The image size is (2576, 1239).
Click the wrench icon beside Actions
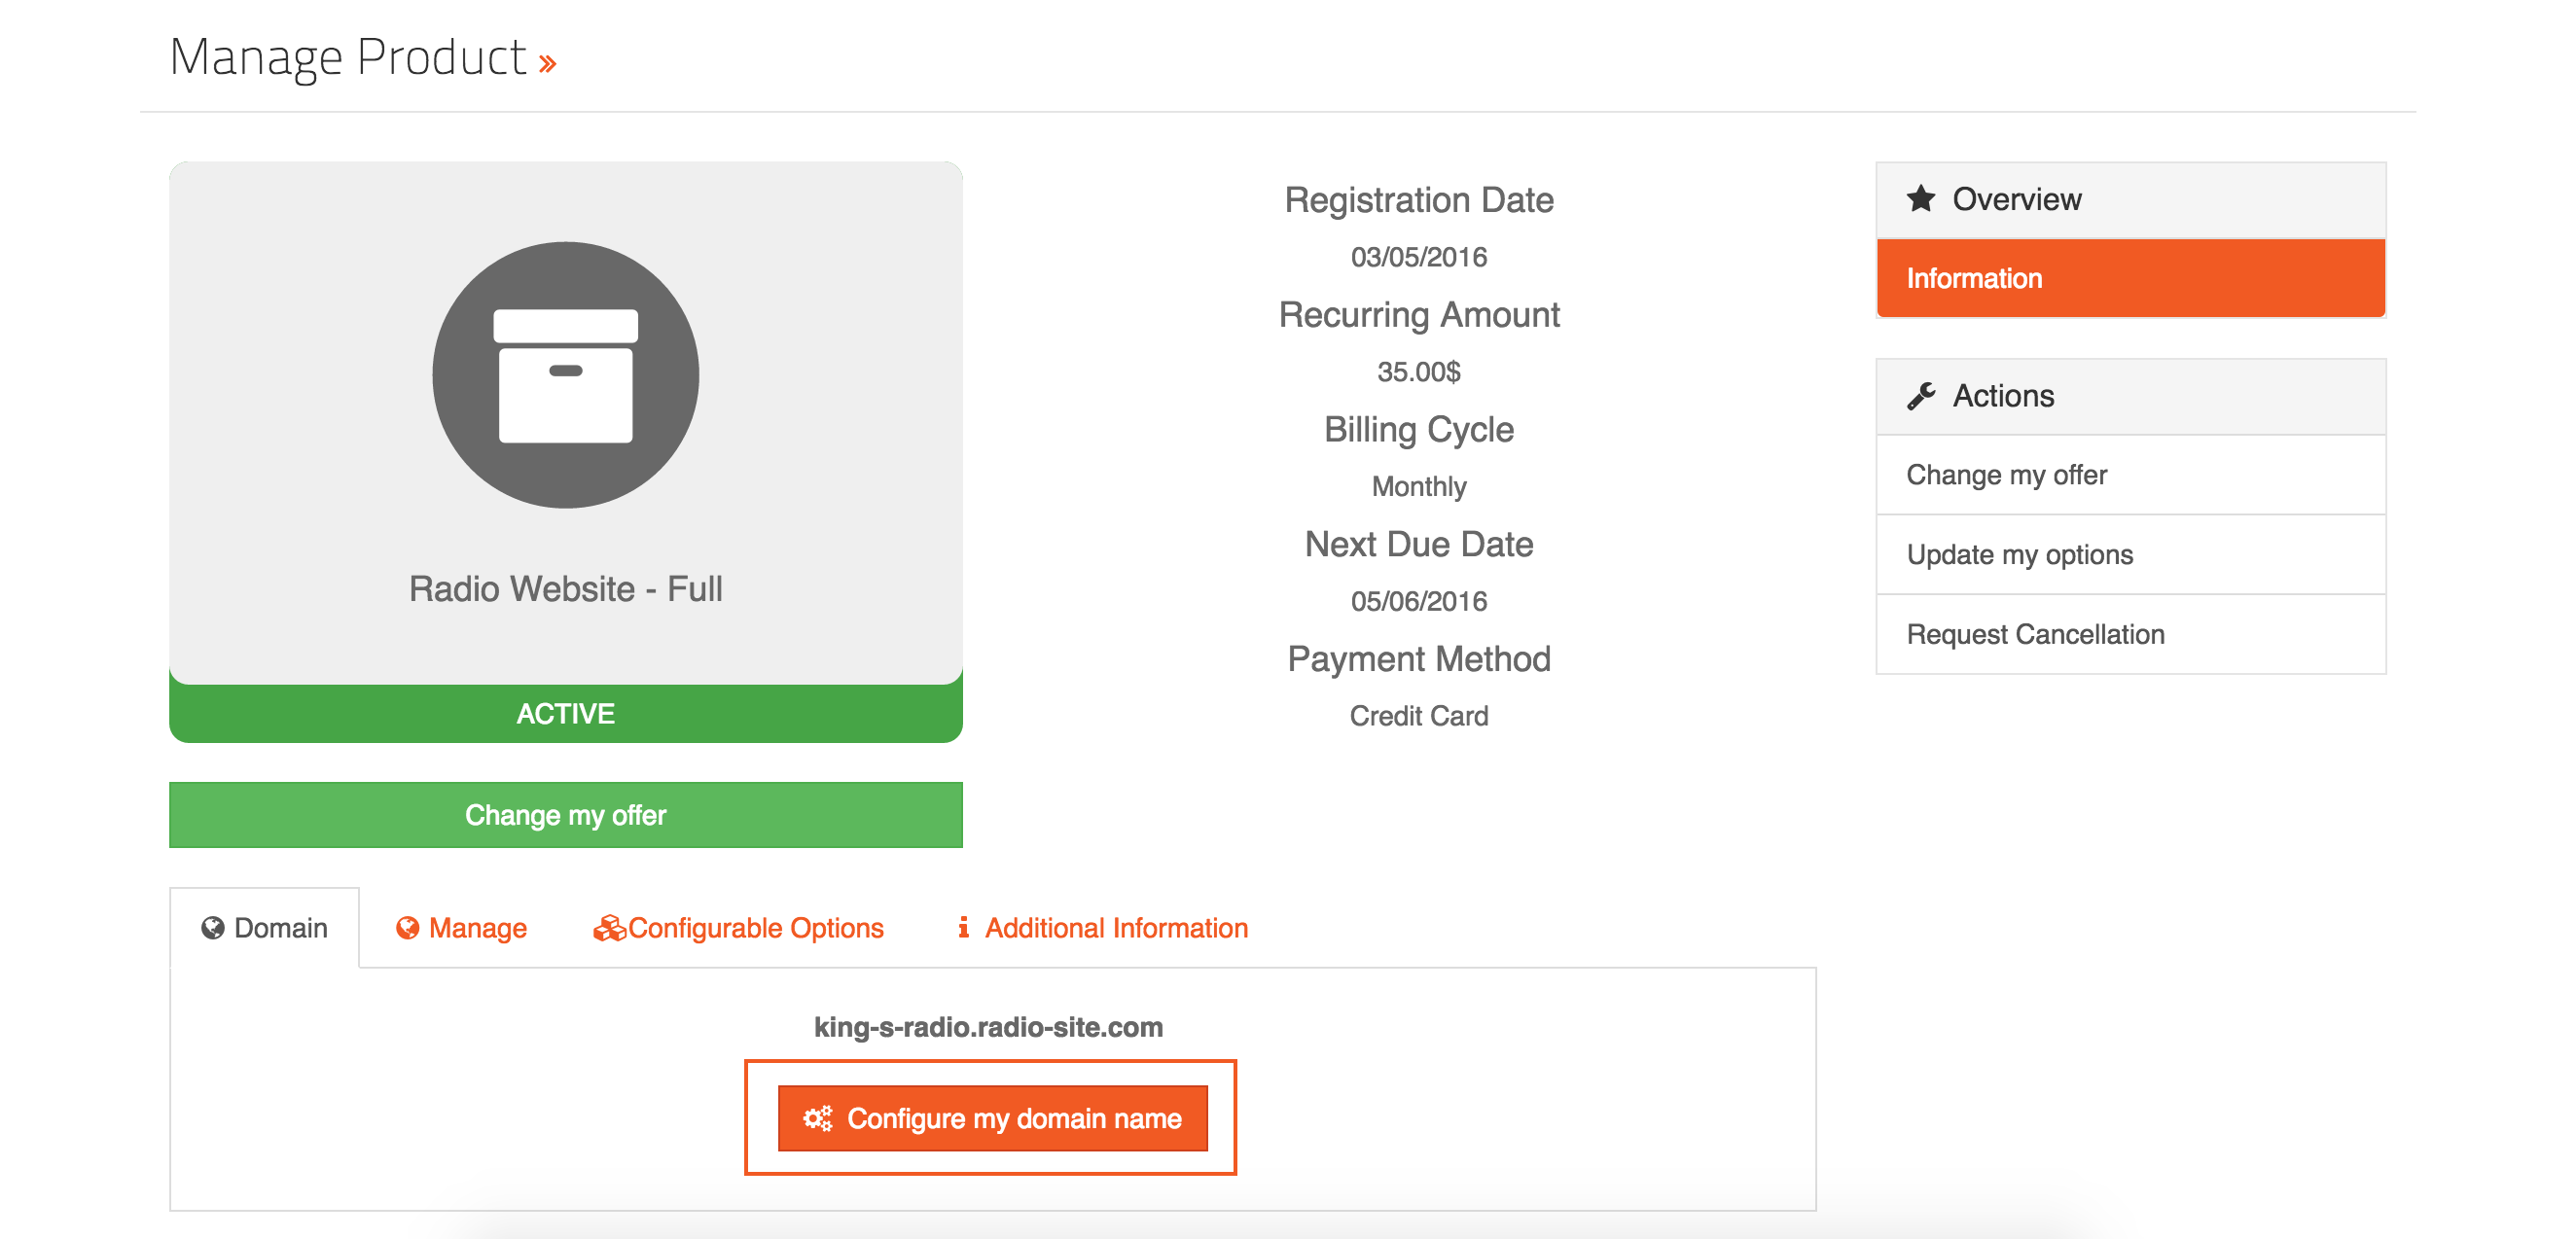(x=1920, y=396)
